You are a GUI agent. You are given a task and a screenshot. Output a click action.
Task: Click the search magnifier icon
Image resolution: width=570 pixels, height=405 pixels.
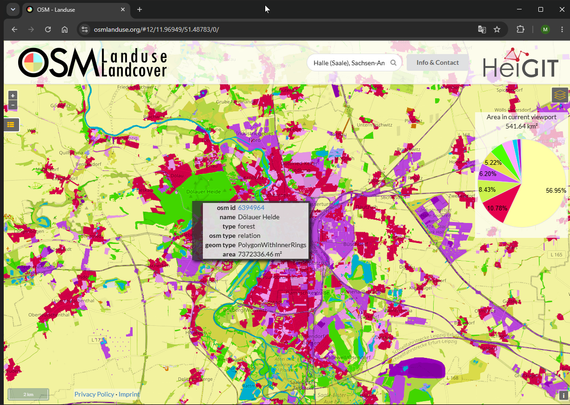(393, 63)
